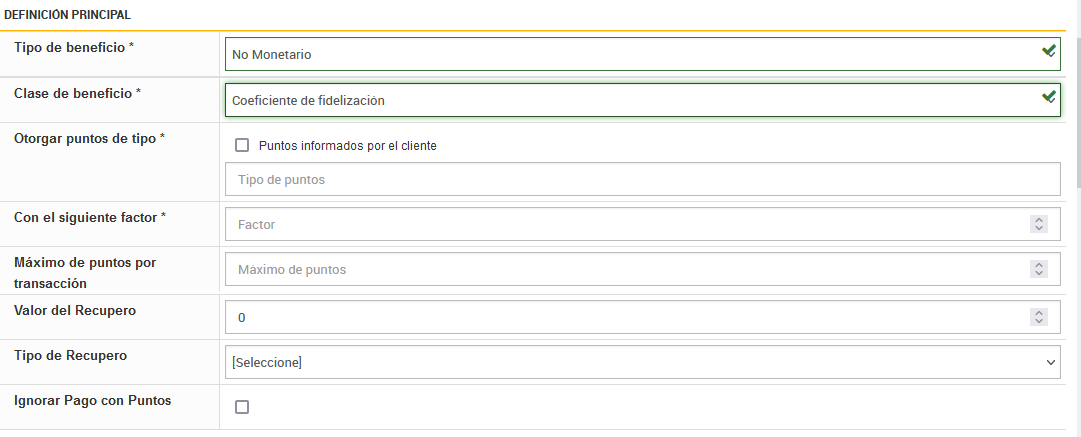1081x437 pixels.
Task: Decrease Factor with the stepper down arrow
Action: (1039, 229)
